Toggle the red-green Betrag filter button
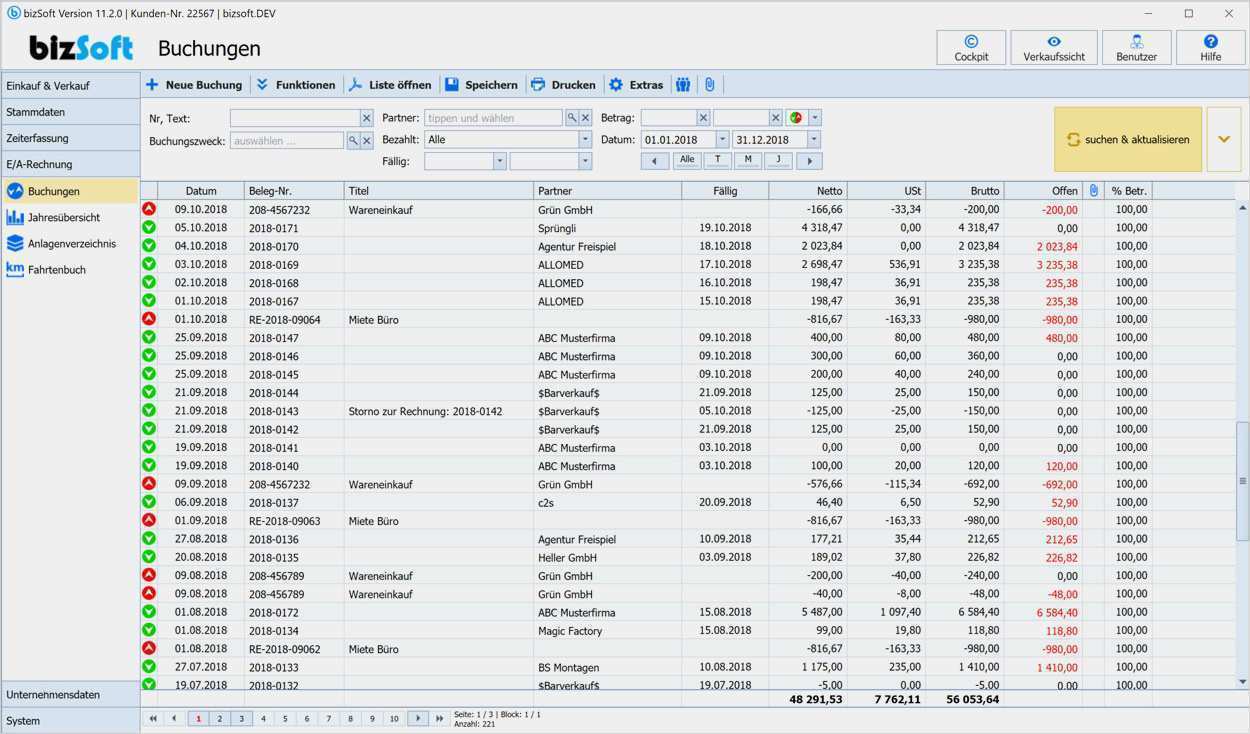 point(796,118)
